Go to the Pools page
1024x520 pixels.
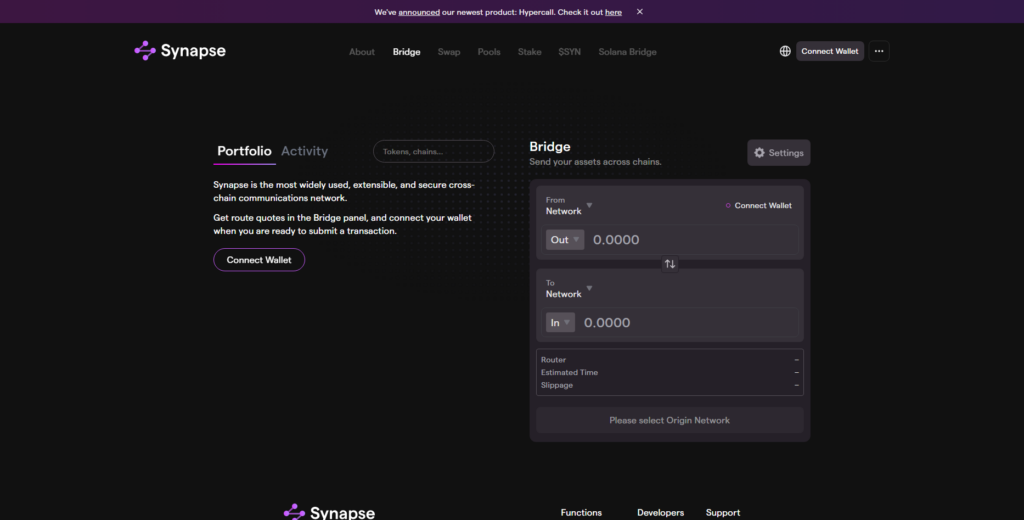488,52
